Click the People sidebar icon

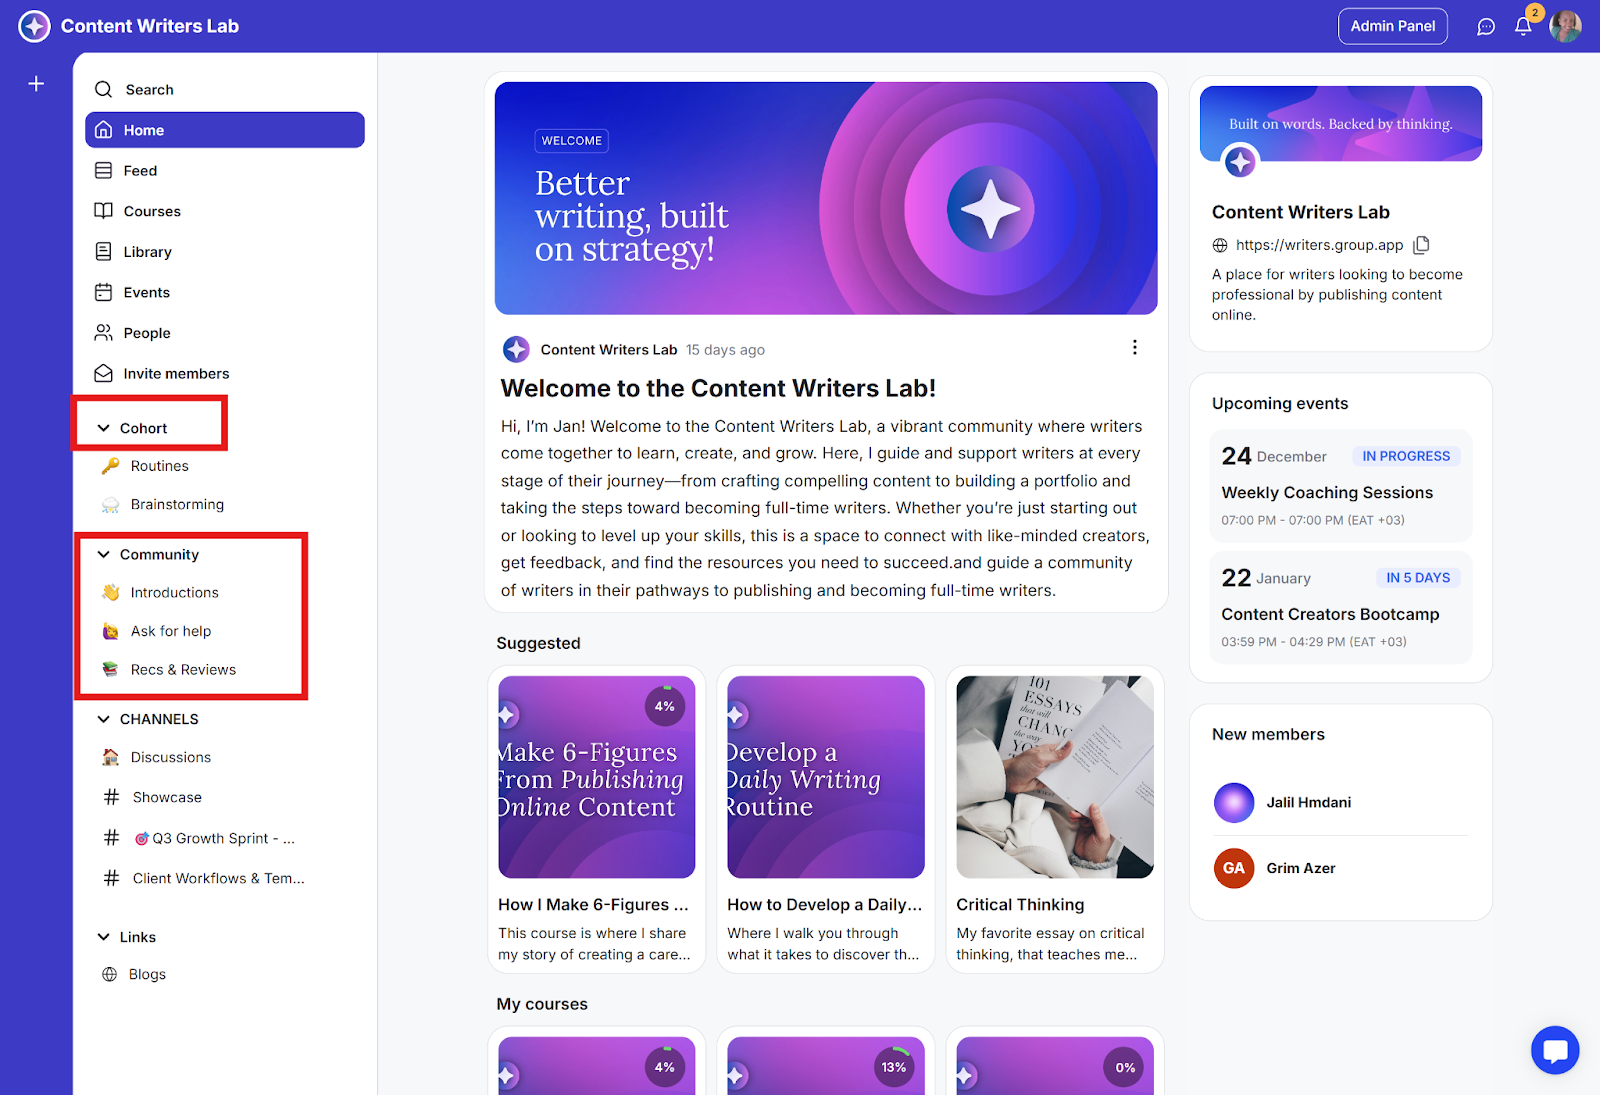pyautogui.click(x=103, y=333)
